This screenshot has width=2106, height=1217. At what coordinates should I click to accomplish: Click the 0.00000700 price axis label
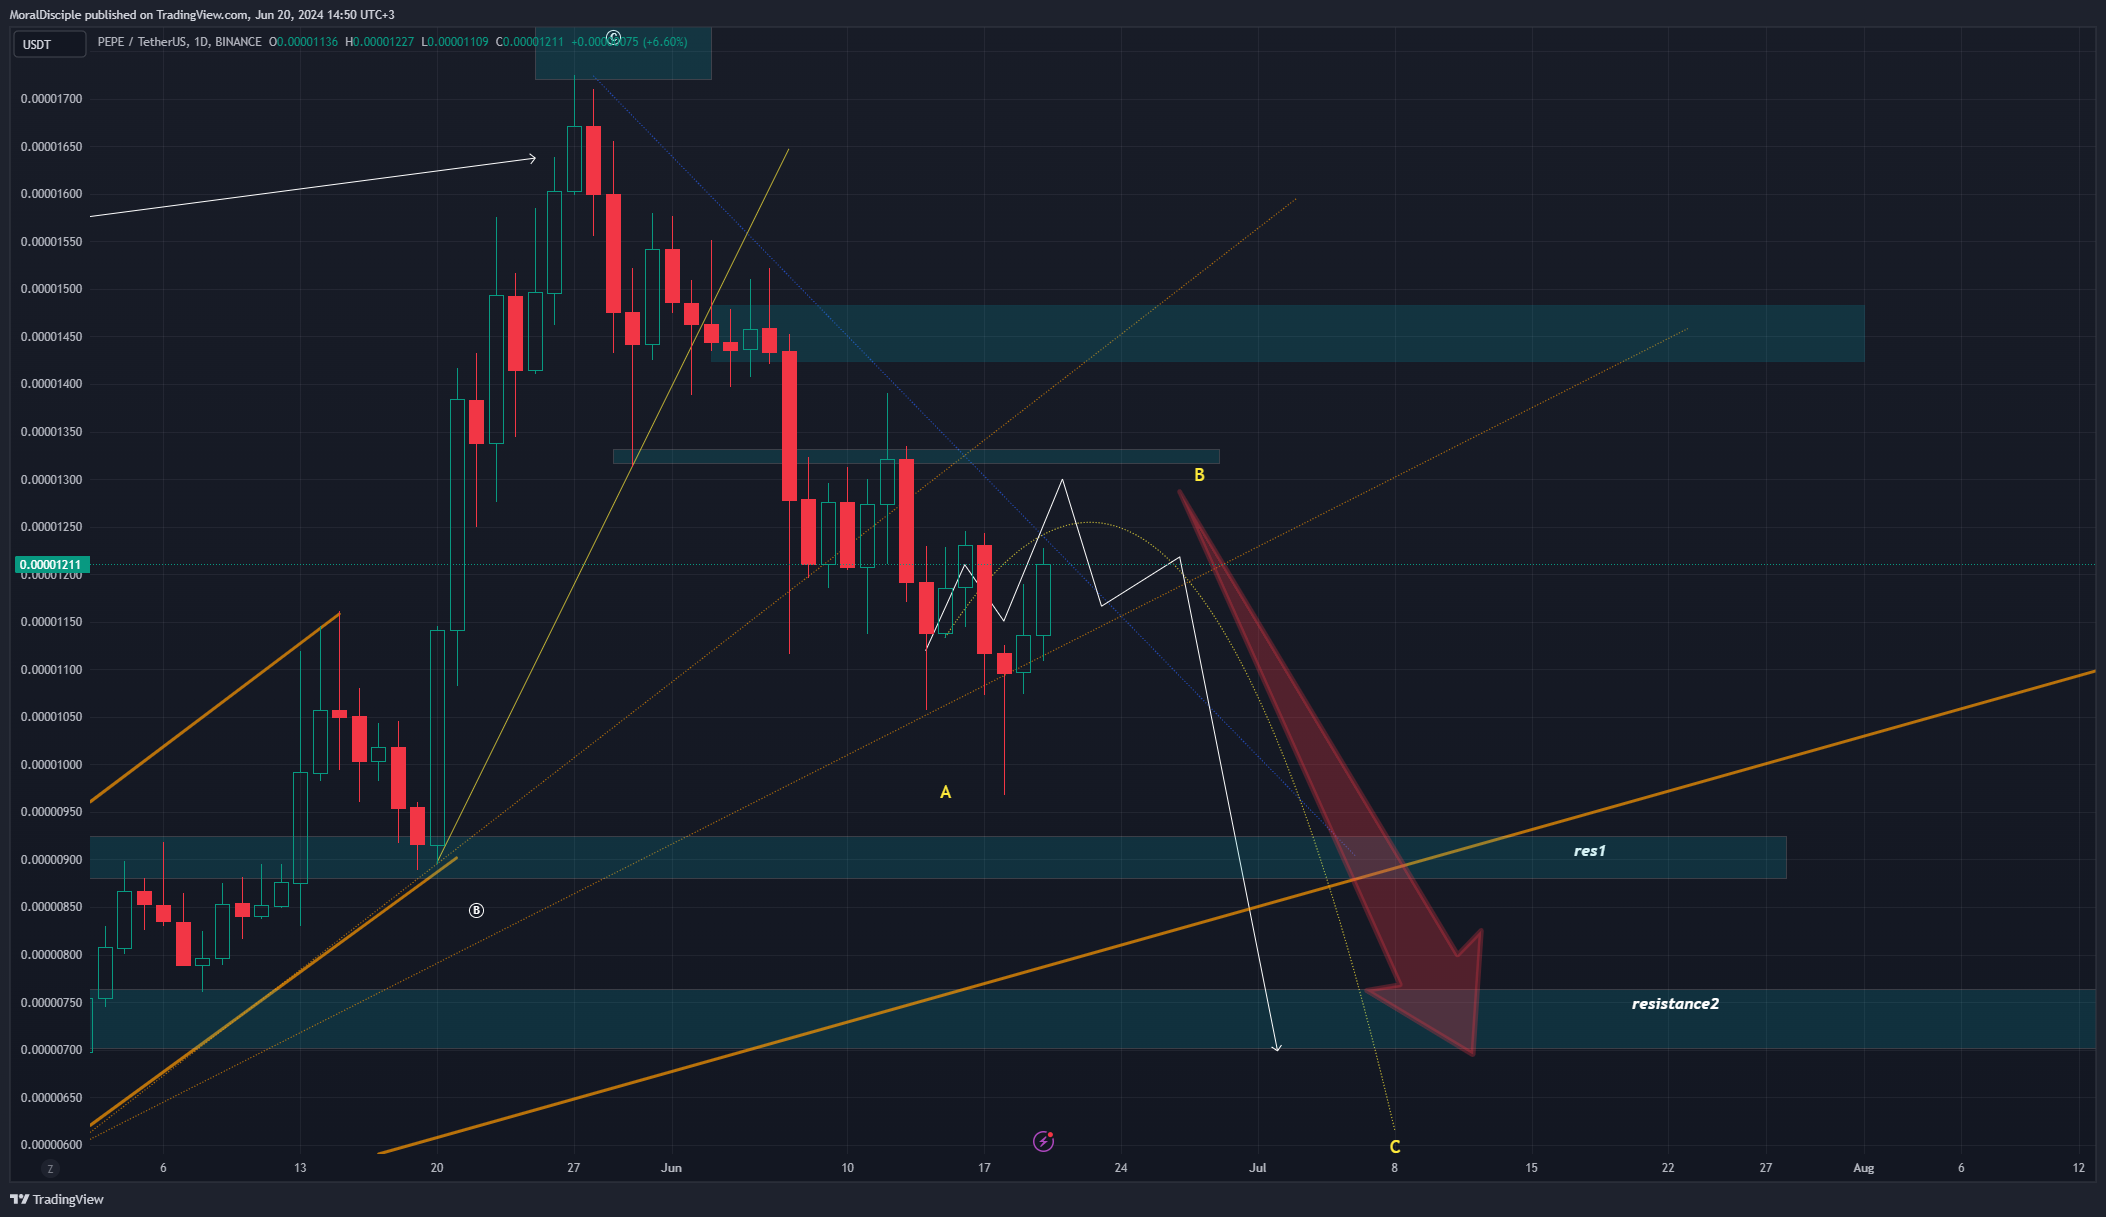52,1050
